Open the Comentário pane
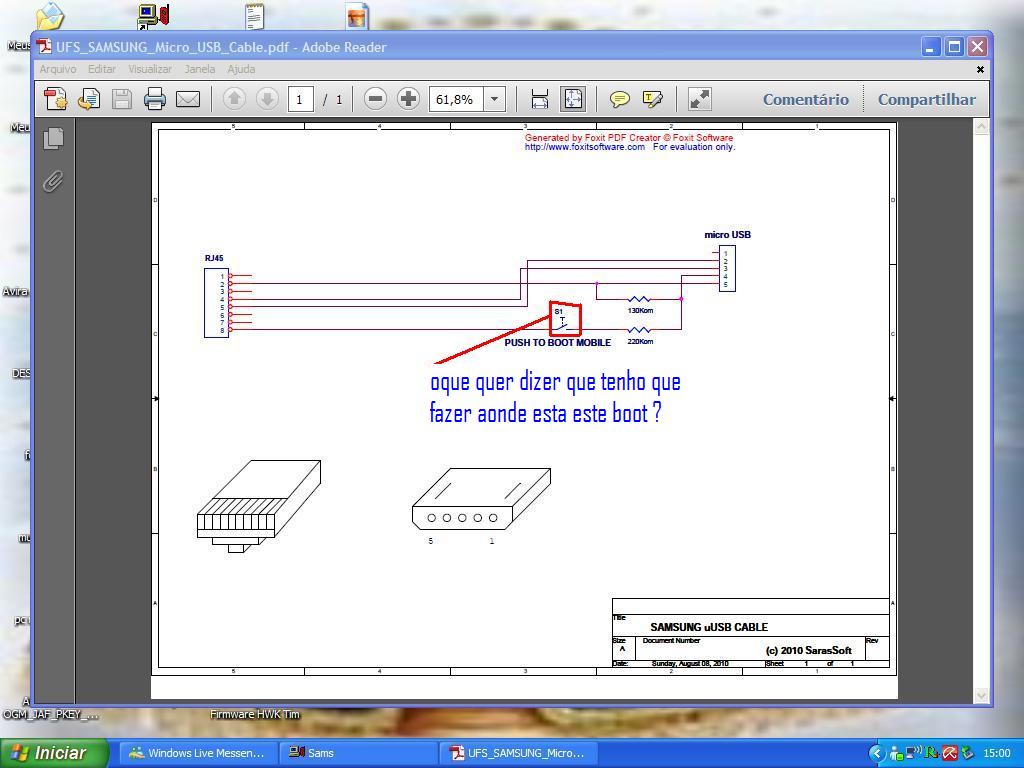 [805, 99]
